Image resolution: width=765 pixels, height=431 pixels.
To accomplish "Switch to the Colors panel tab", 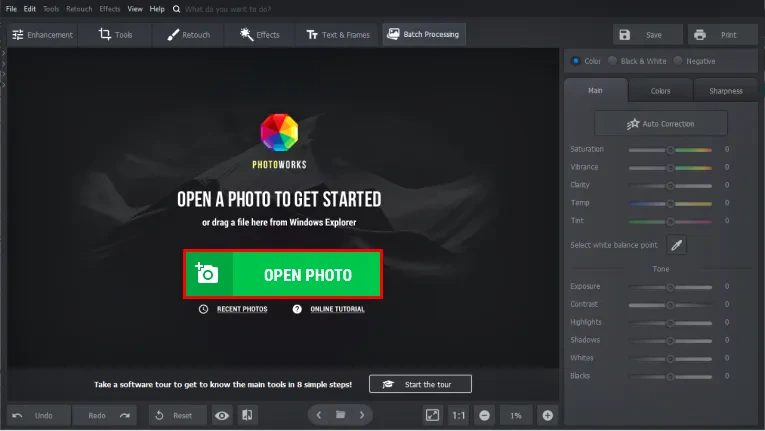I will tap(660, 91).
